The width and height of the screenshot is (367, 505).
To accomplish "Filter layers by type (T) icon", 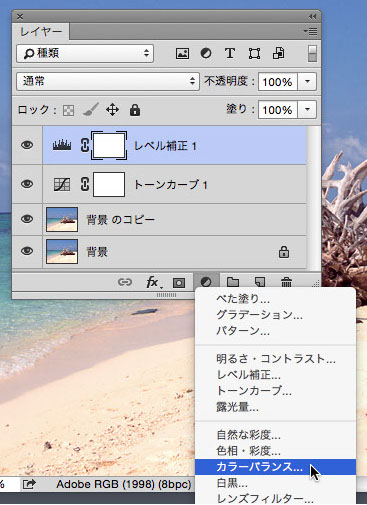I will click(x=230, y=53).
